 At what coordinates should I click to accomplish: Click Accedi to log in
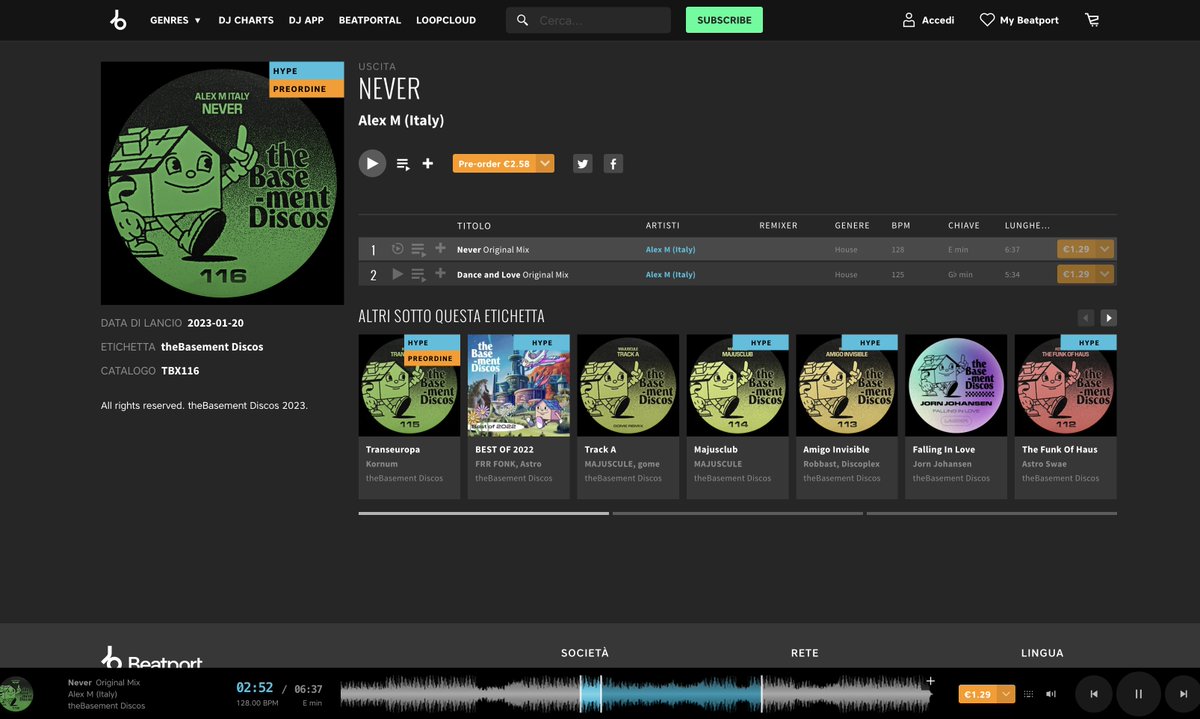(928, 20)
